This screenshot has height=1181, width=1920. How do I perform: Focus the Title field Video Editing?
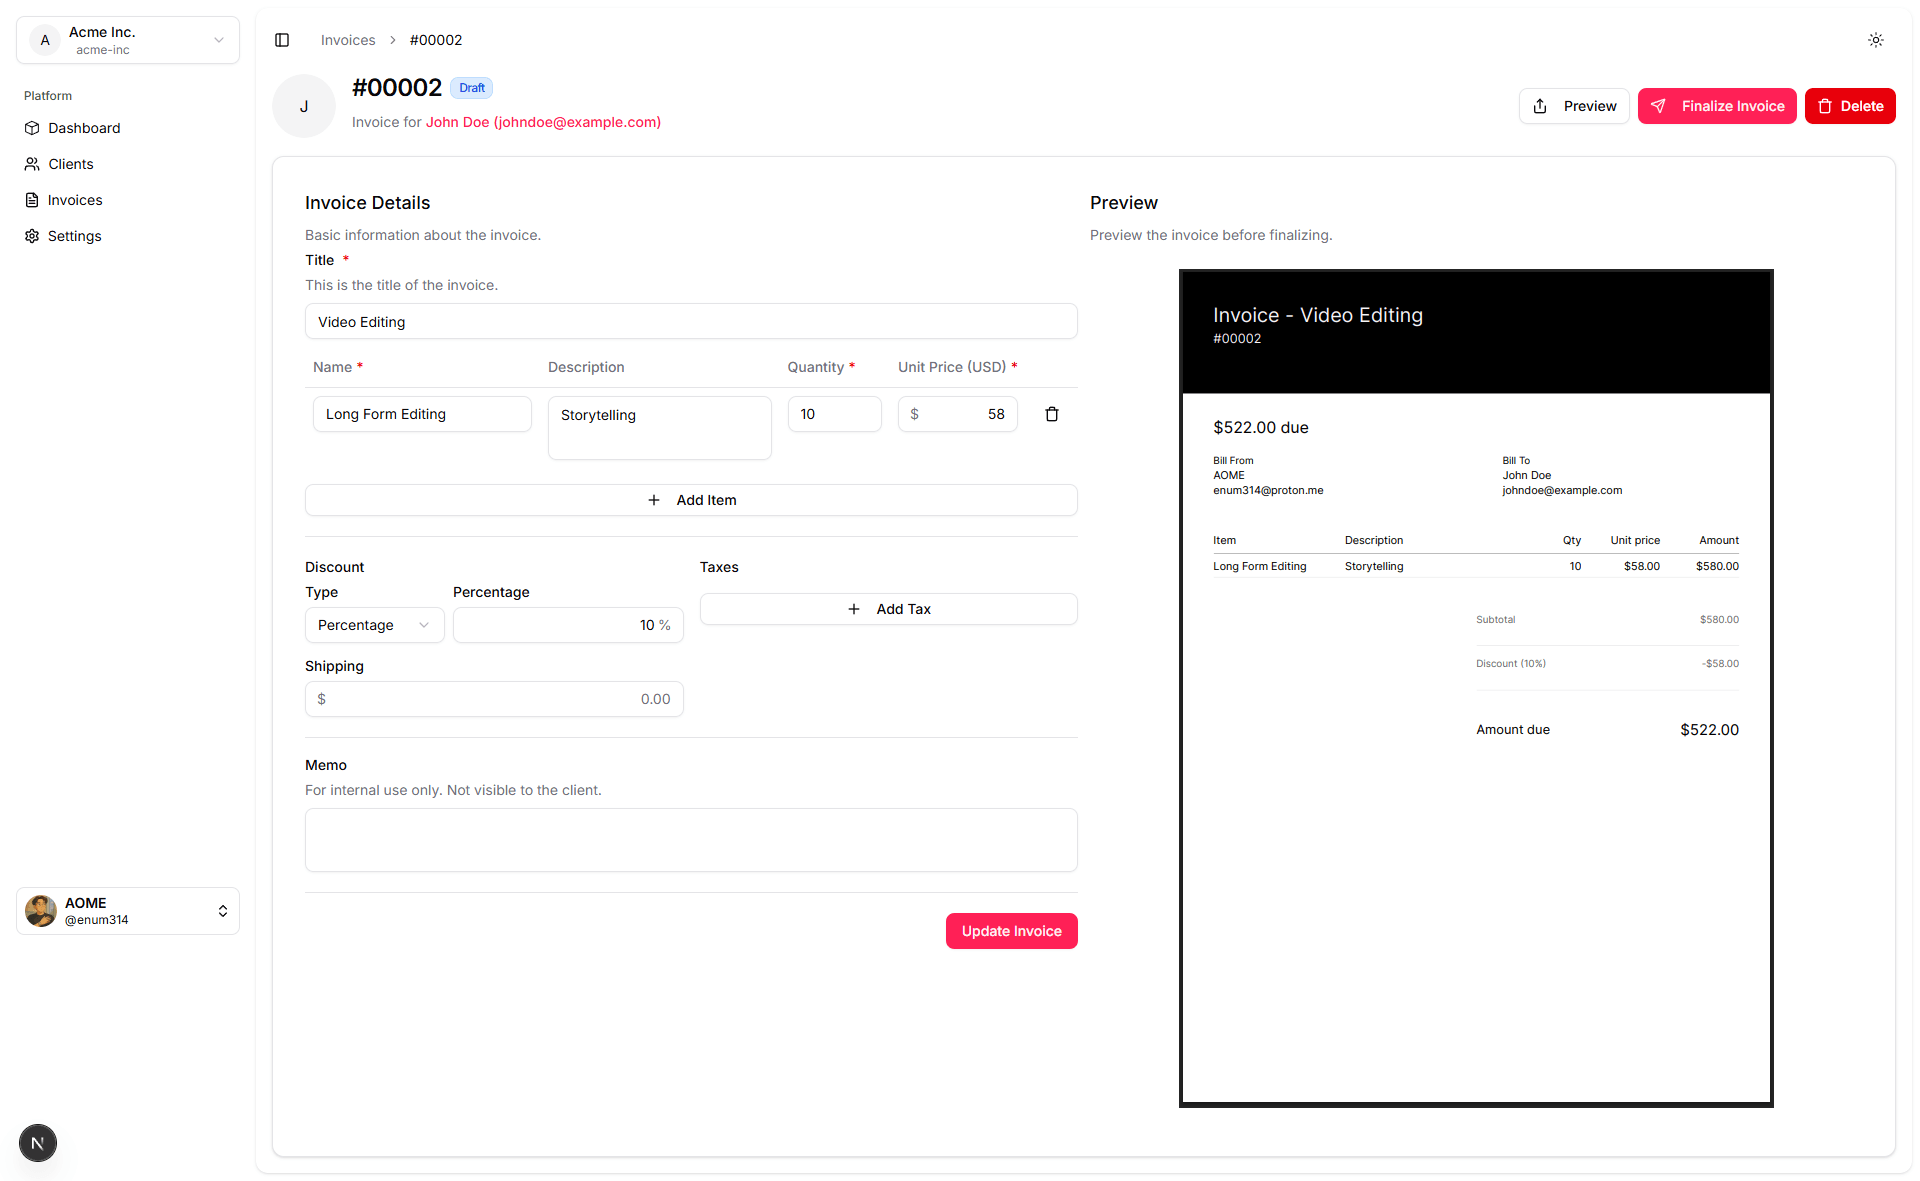691,322
